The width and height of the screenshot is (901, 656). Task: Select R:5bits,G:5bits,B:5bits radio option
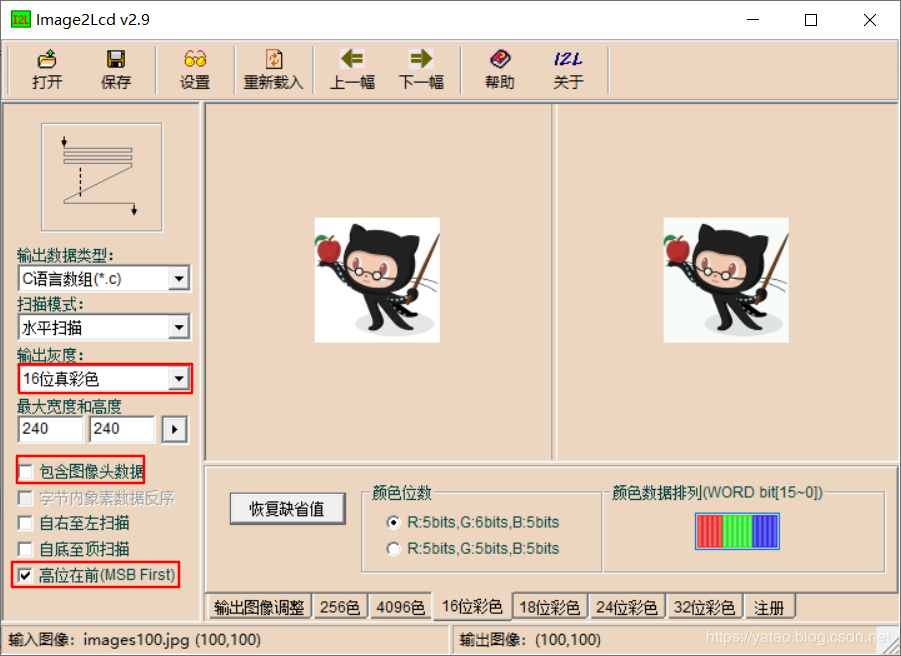tap(394, 549)
